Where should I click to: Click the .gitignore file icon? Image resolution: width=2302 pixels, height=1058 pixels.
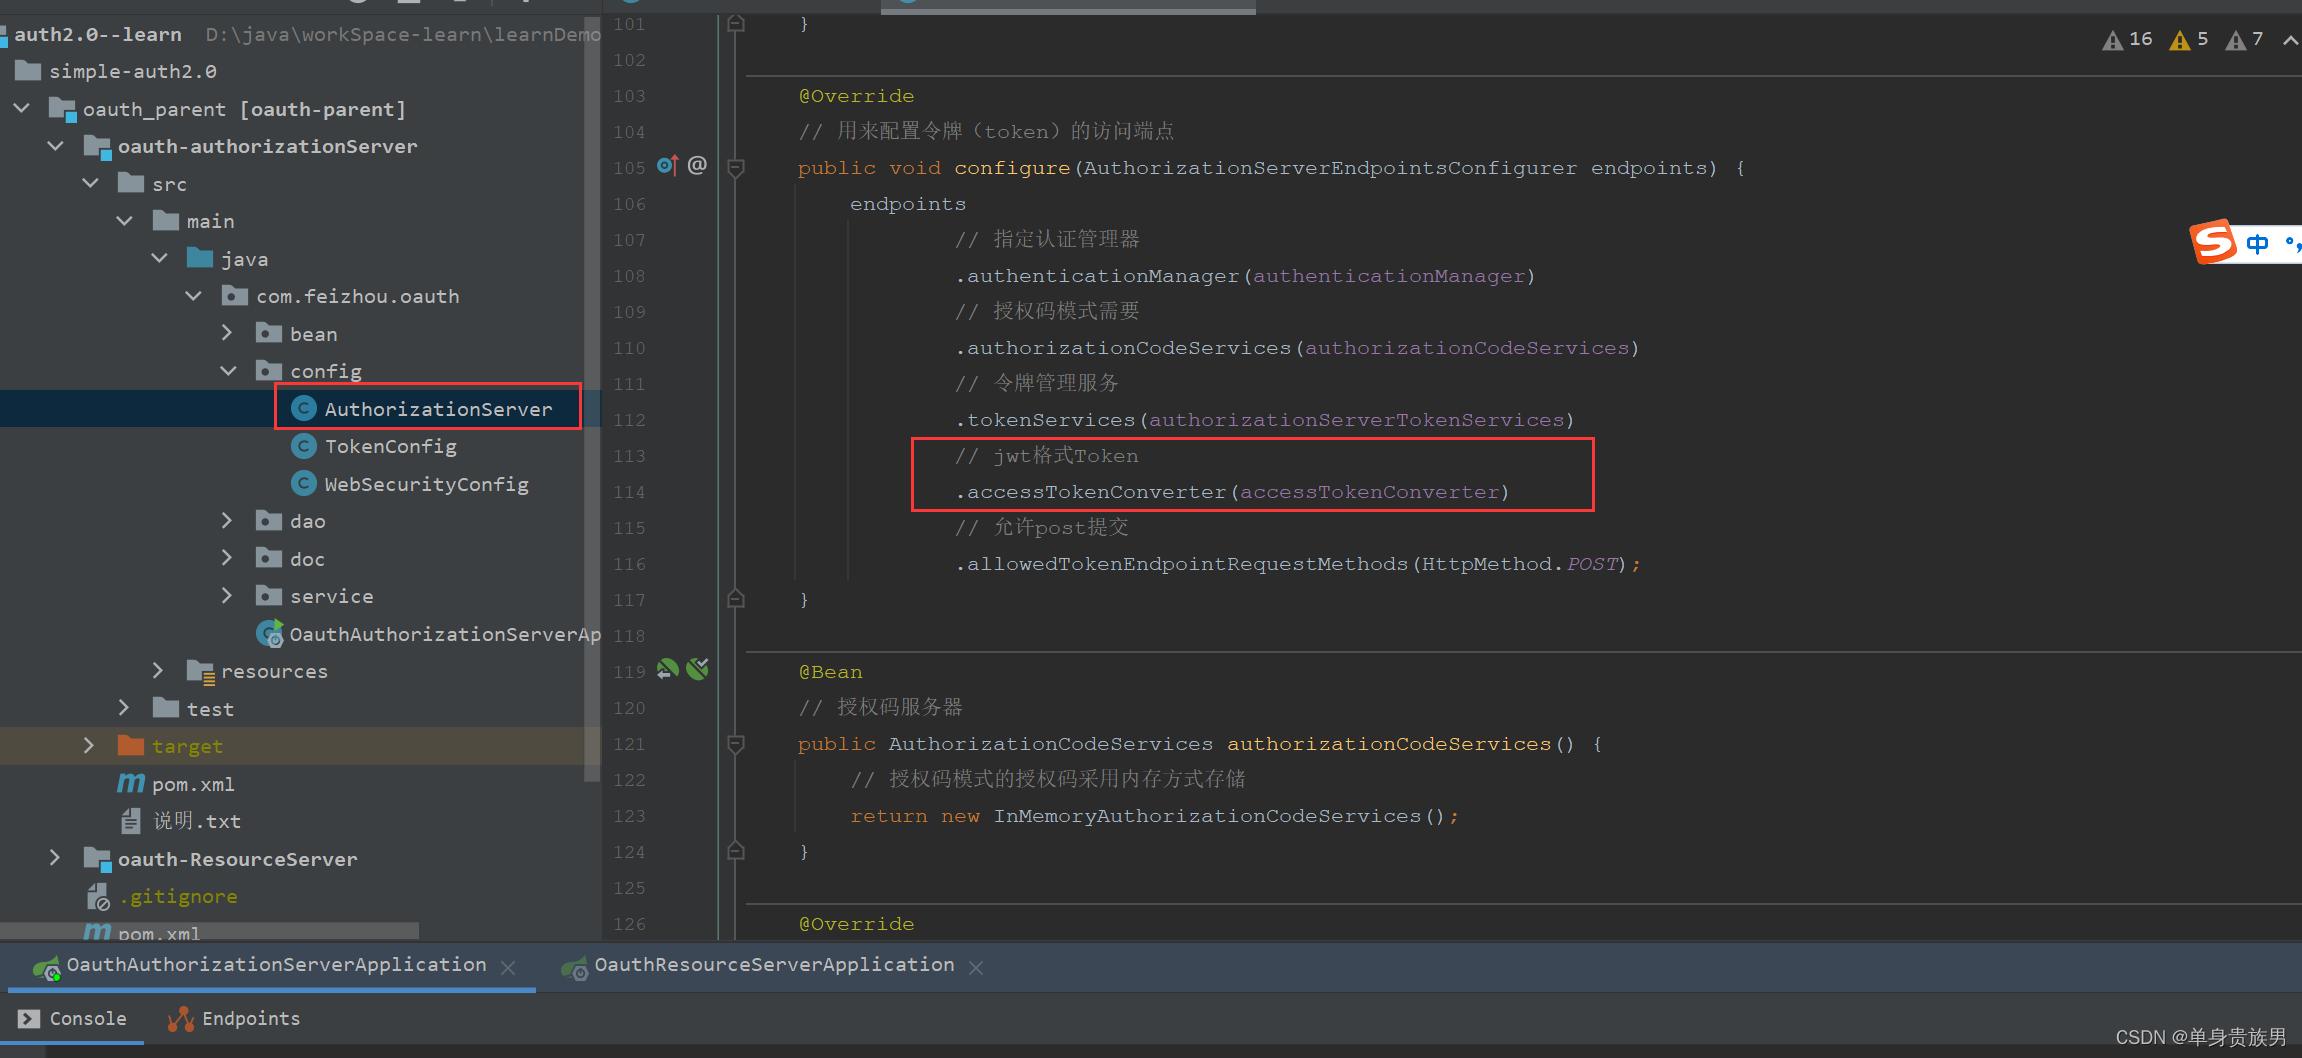[98, 896]
